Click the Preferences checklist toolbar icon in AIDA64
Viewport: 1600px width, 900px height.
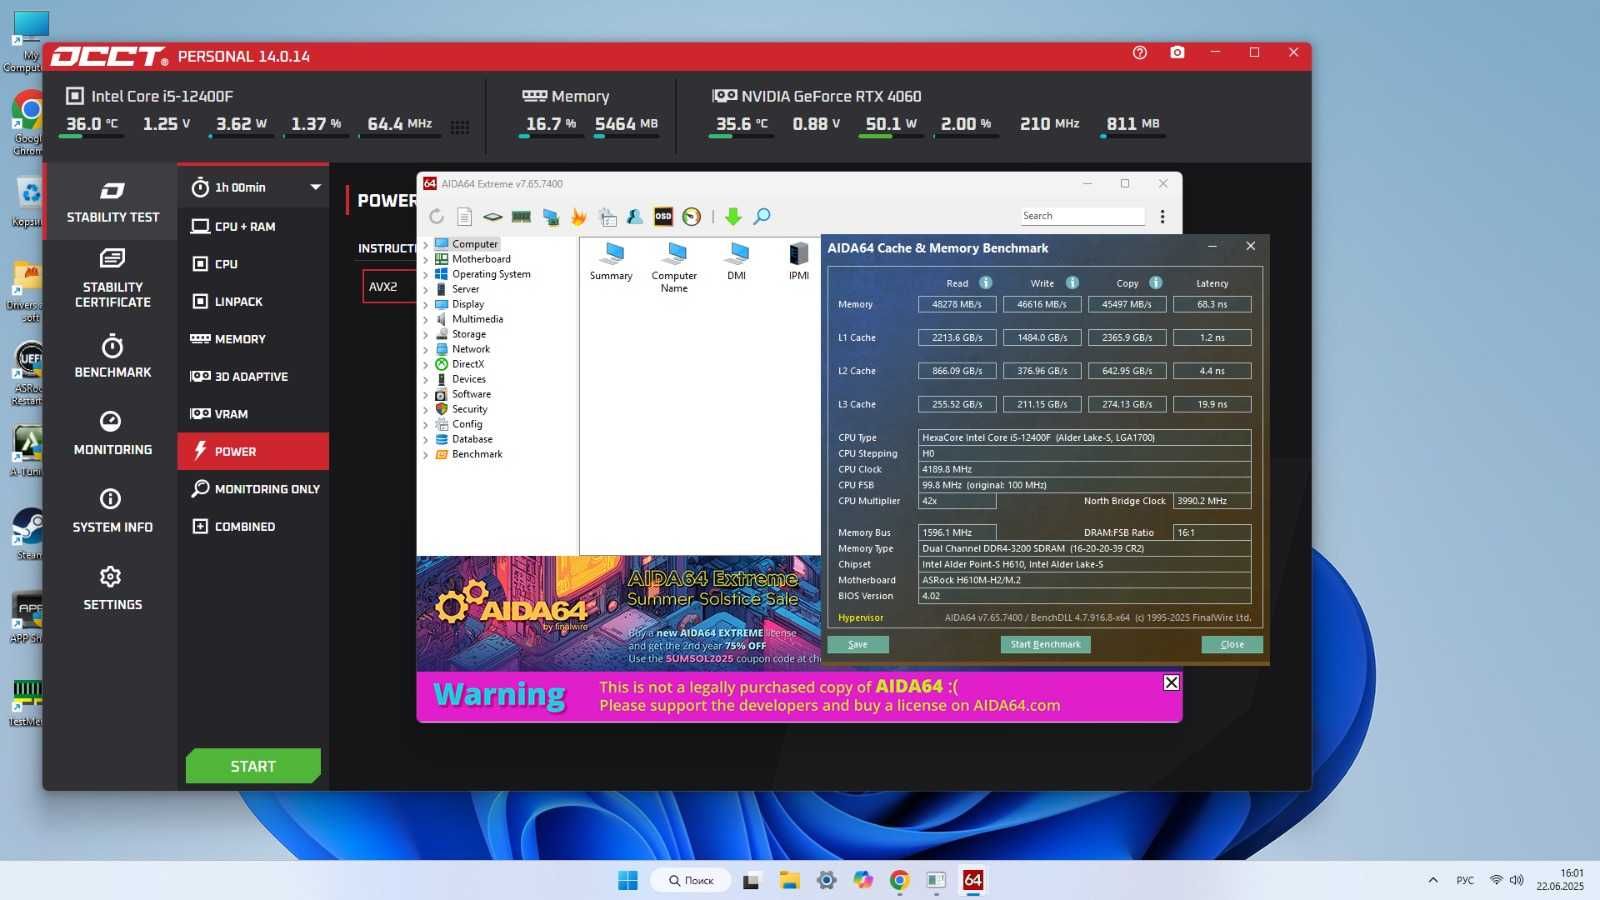pos(607,216)
